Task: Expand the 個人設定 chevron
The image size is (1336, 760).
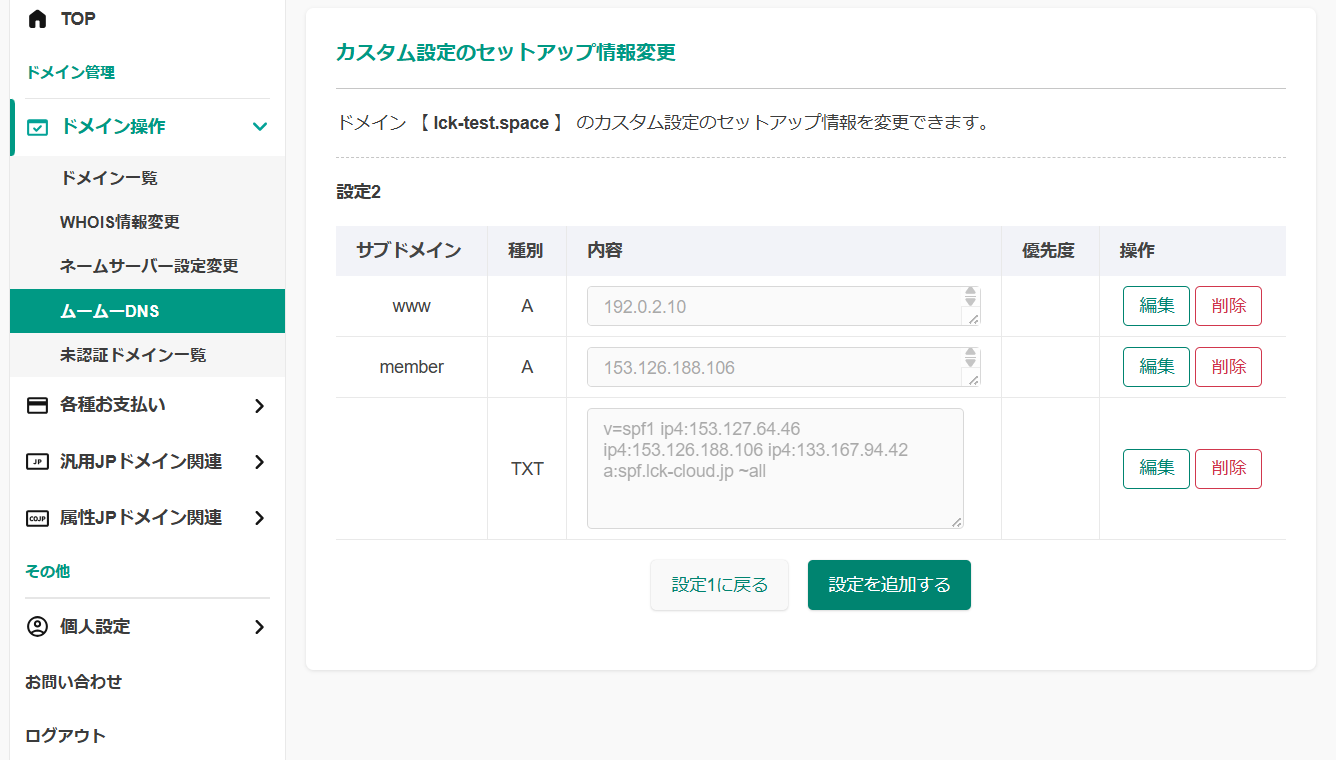Action: (260, 627)
